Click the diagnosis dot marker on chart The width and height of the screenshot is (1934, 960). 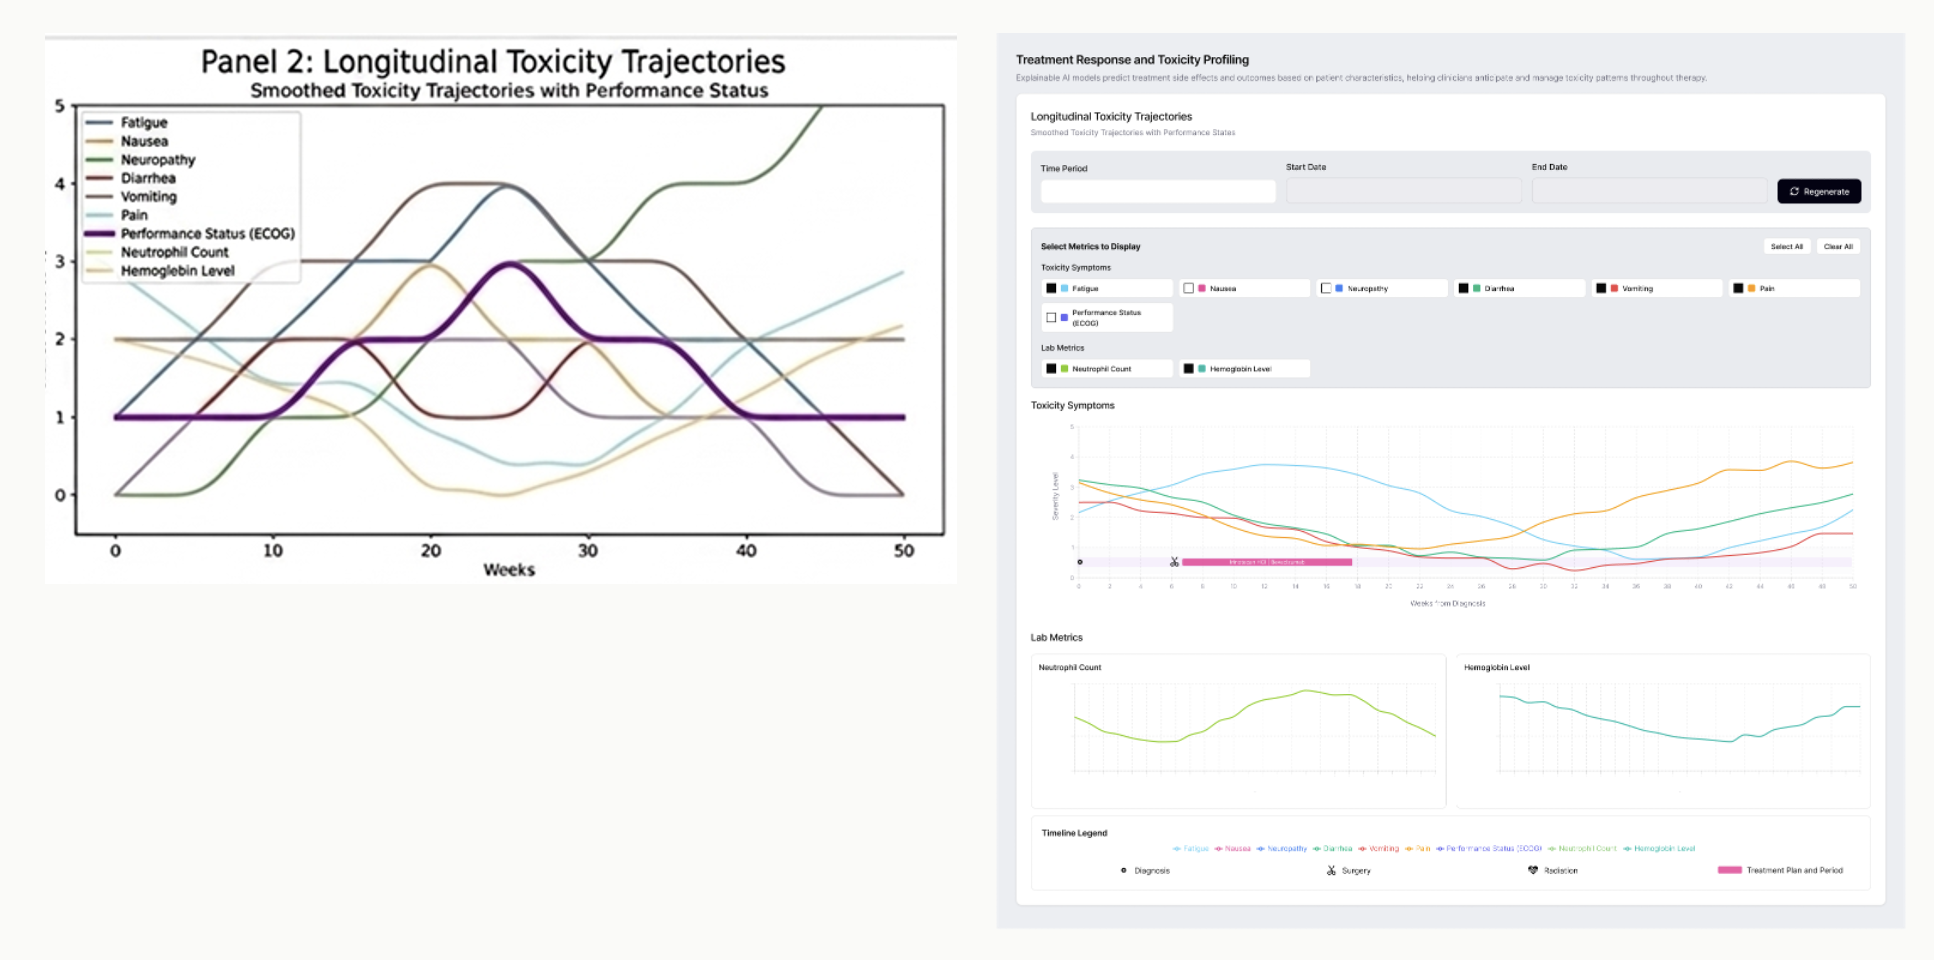coord(1080,562)
